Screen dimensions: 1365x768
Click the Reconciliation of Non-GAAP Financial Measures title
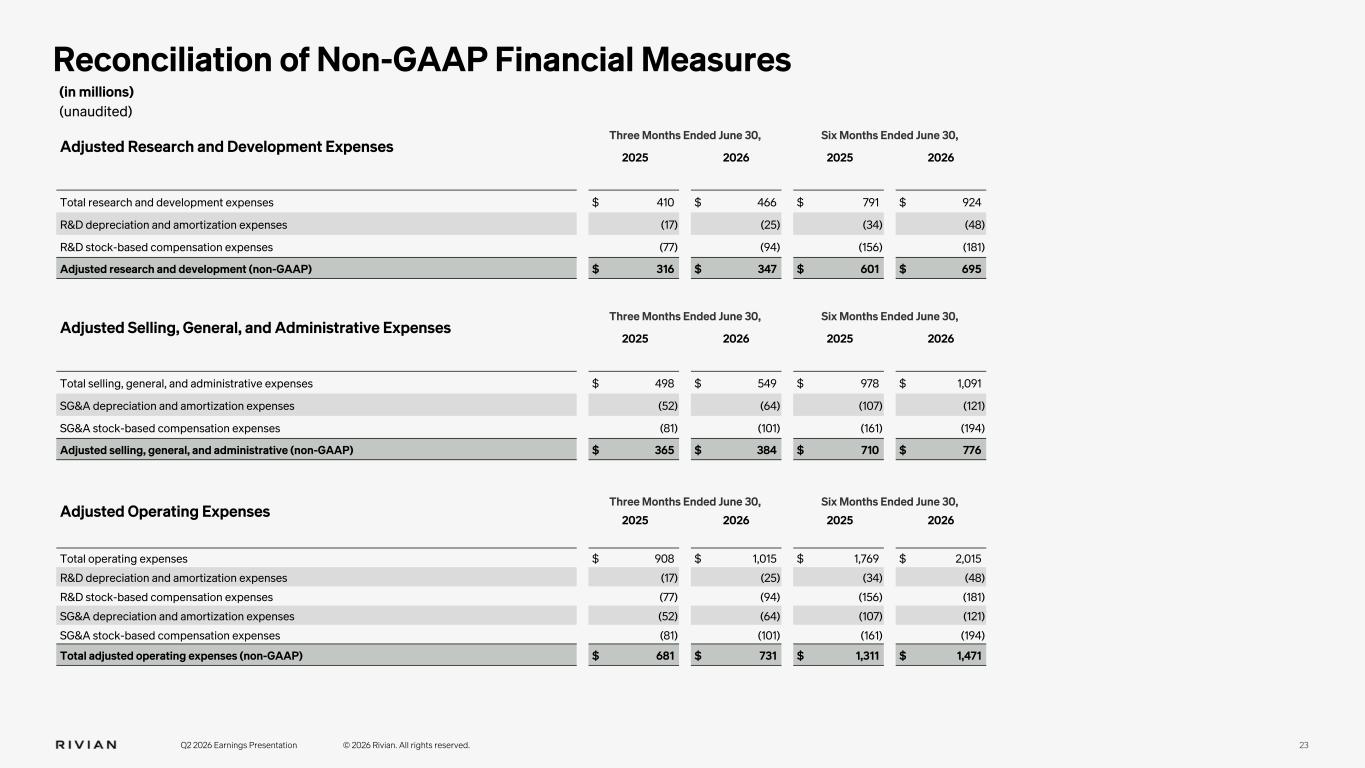pos(422,60)
